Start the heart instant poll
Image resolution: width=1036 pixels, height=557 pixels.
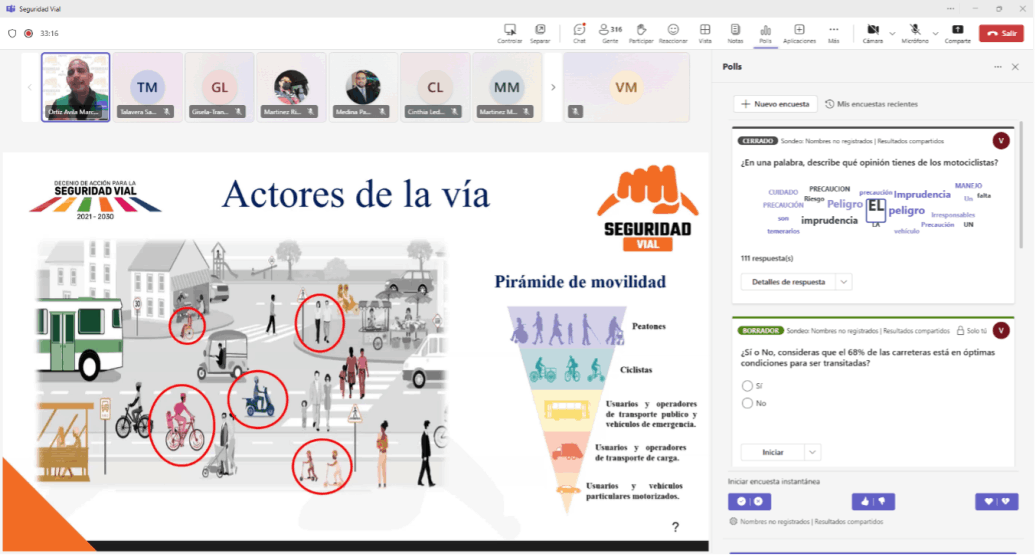997,501
